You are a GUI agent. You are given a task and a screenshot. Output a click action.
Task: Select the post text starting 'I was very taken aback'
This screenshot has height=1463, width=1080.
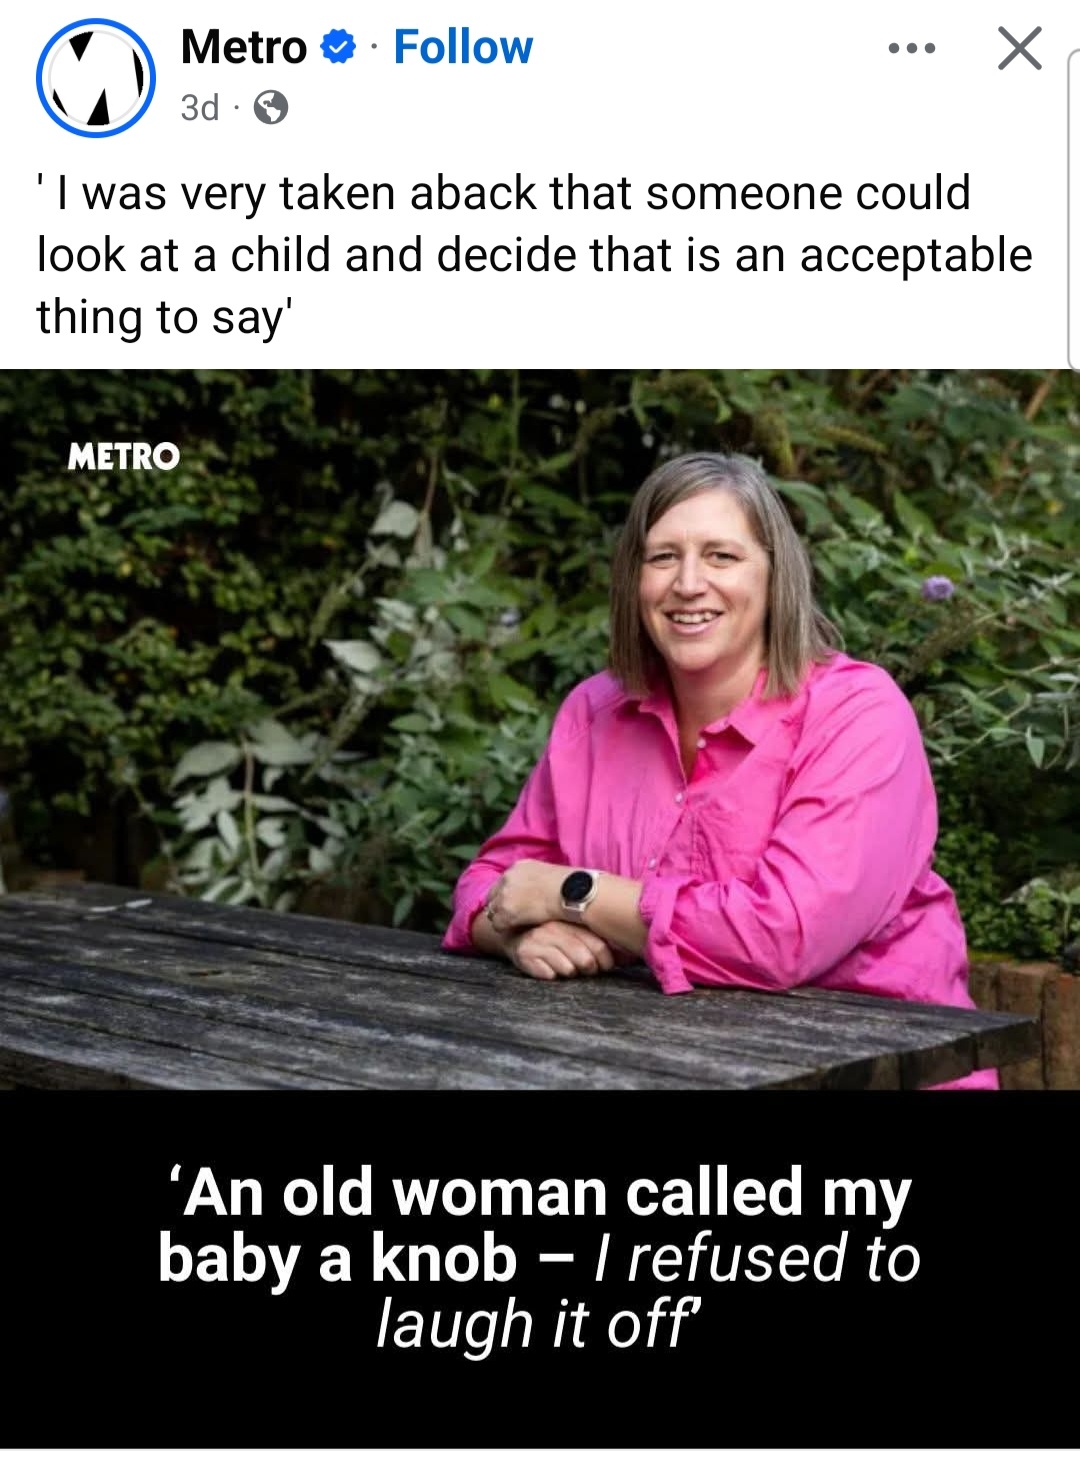pyautogui.click(x=534, y=255)
